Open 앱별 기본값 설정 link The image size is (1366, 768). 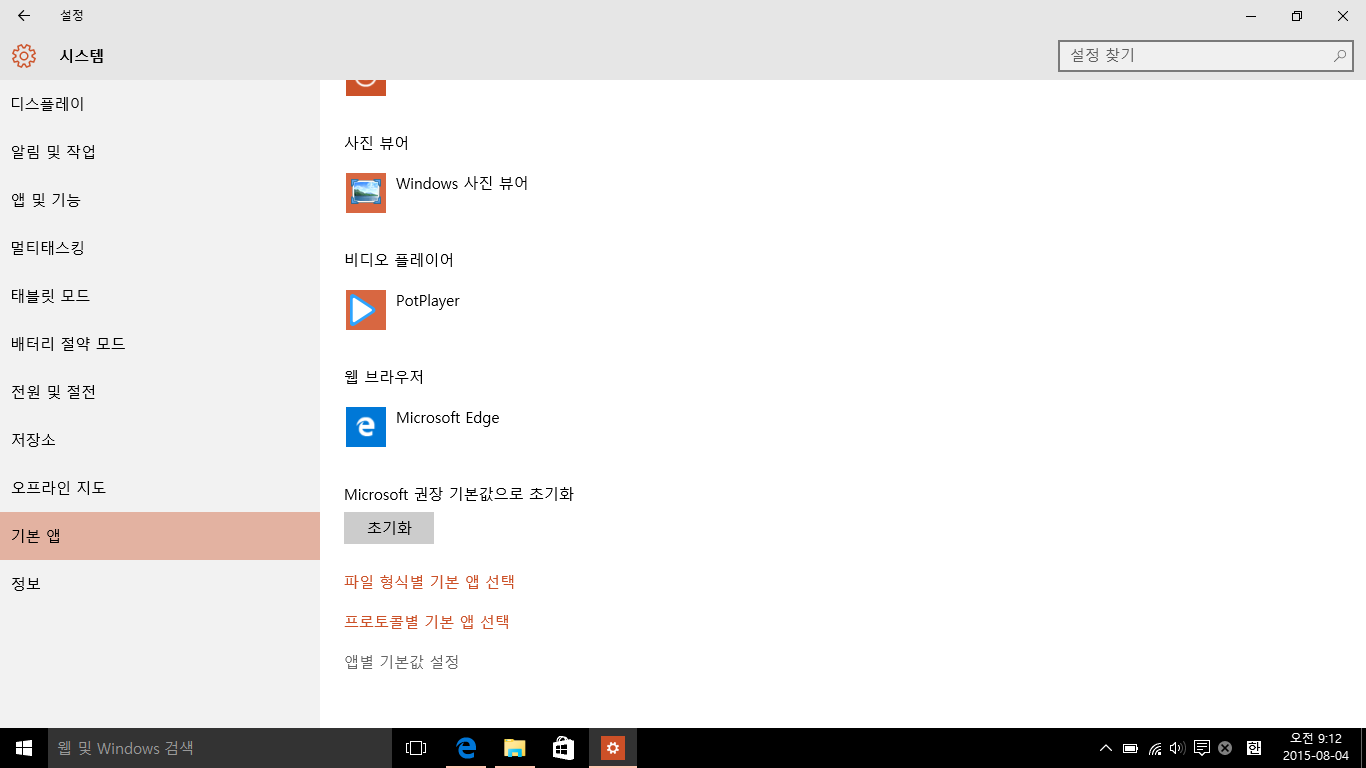pyautogui.click(x=402, y=662)
